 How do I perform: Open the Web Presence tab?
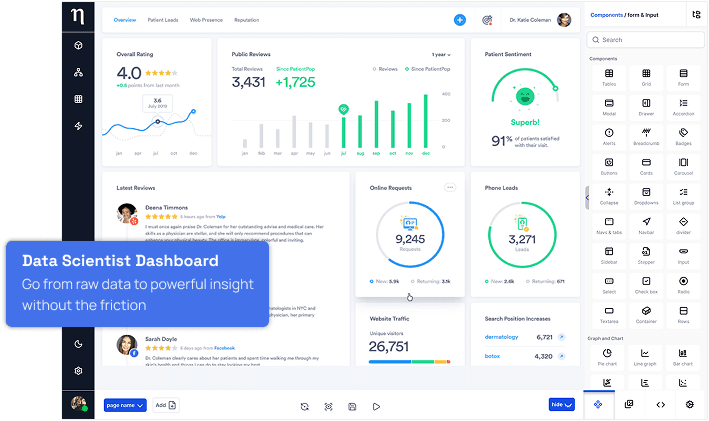coord(206,20)
